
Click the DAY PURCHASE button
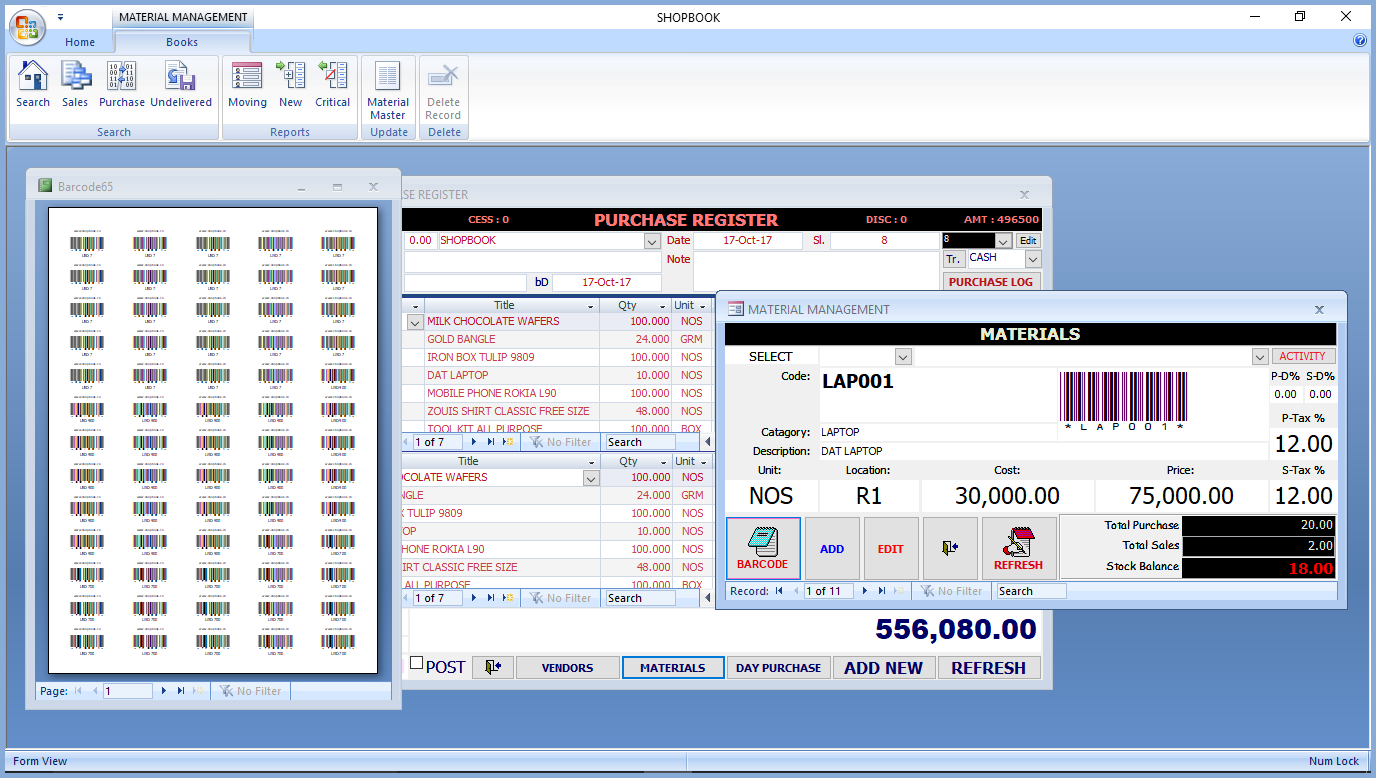(779, 667)
